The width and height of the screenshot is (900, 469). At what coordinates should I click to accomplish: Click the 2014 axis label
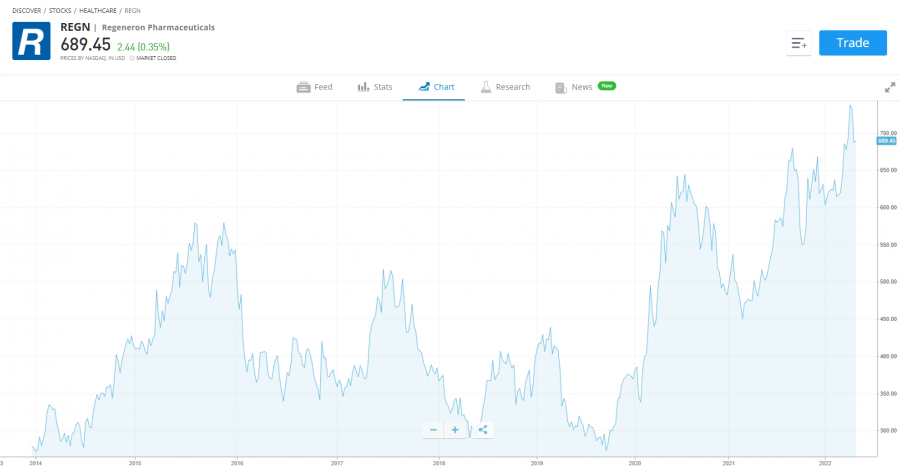(36, 463)
